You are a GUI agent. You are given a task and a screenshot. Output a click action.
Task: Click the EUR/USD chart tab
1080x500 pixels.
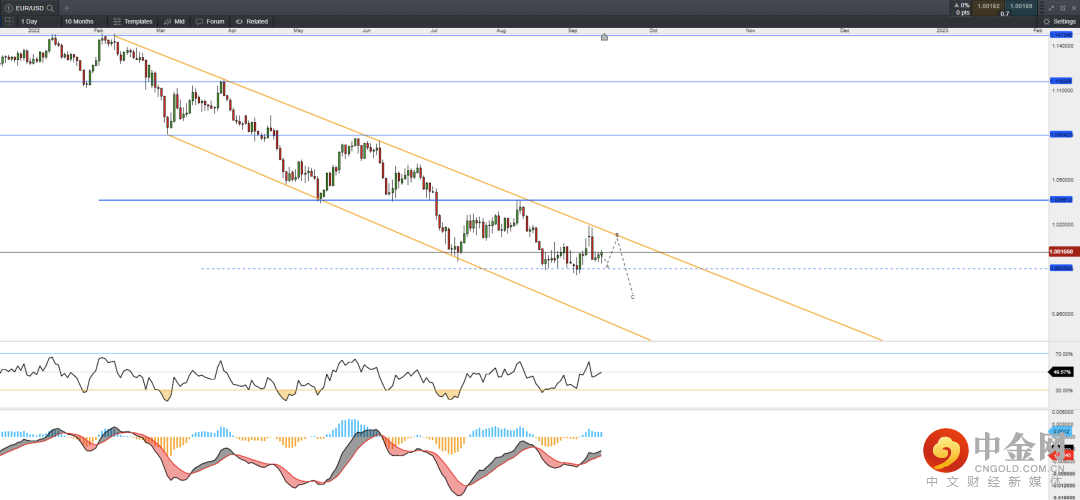29,8
